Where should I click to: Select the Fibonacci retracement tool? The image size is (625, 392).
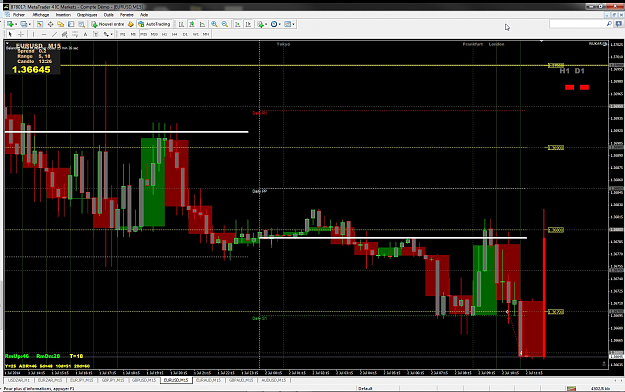click(75, 34)
